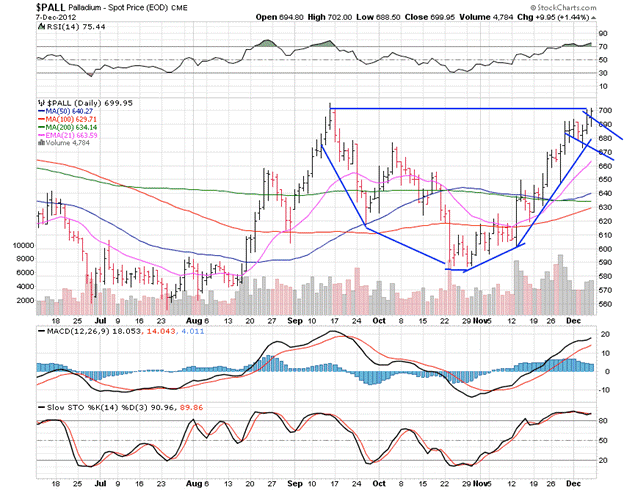Click the $PALL (Daily) price legend marker
Screen dimensions: 624x490
39,103
